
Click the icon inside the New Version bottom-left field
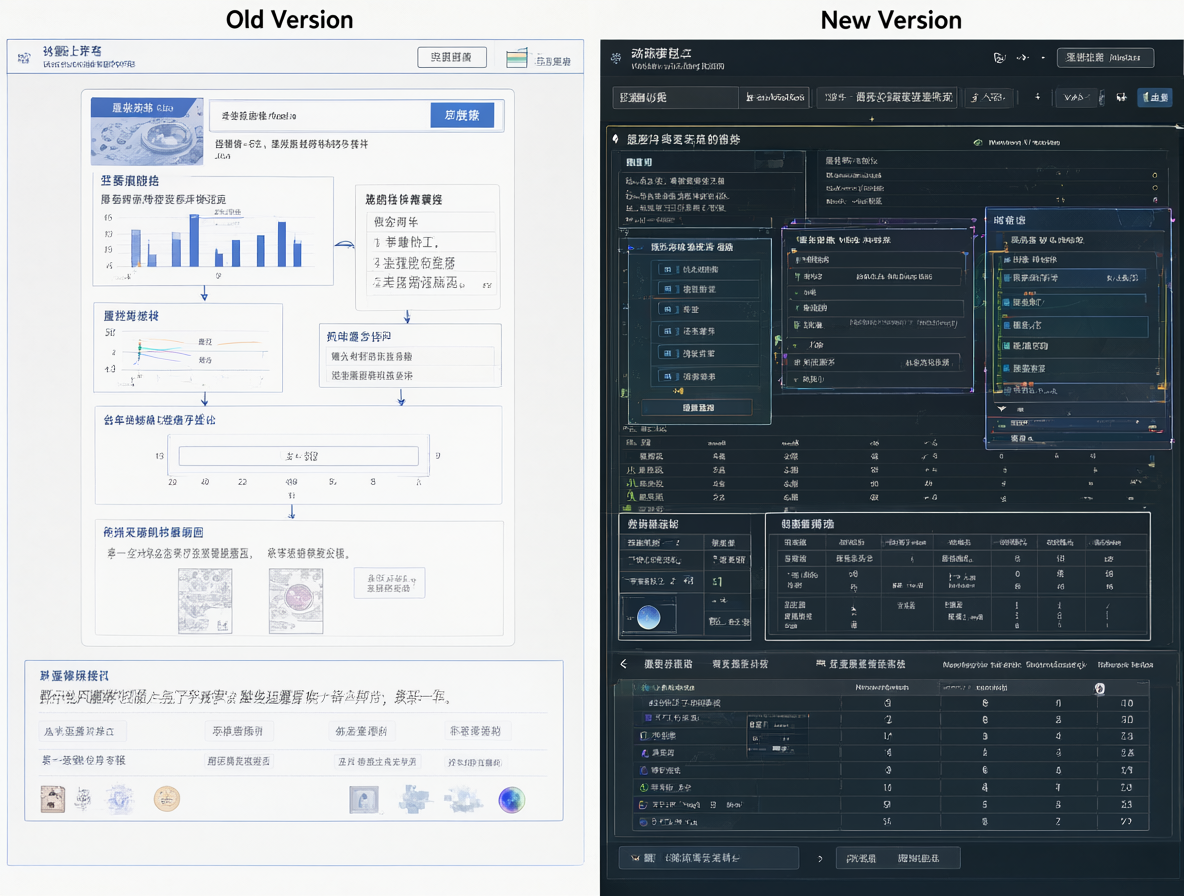(635, 858)
